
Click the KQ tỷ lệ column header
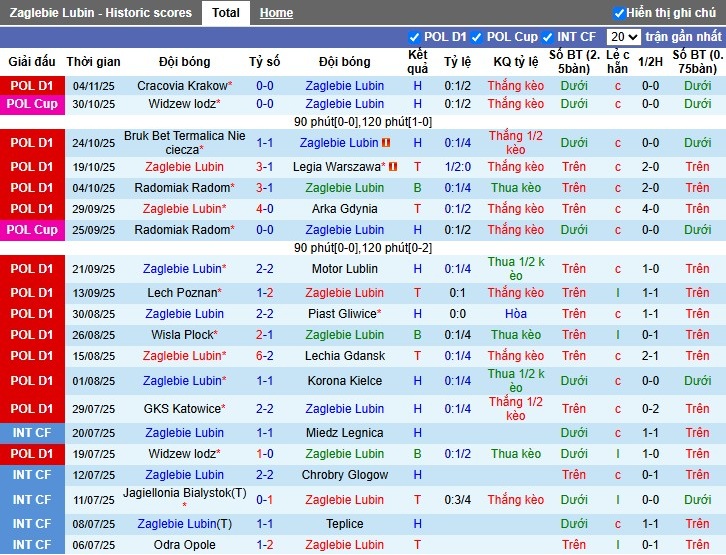click(x=516, y=62)
